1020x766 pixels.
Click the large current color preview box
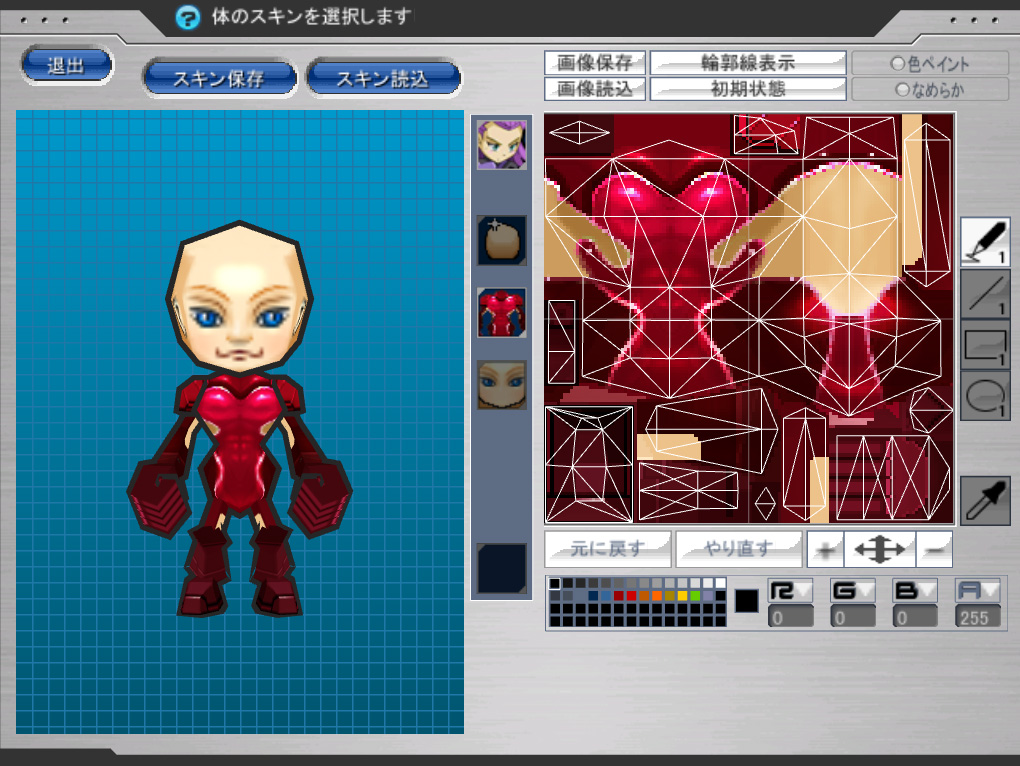pos(747,601)
